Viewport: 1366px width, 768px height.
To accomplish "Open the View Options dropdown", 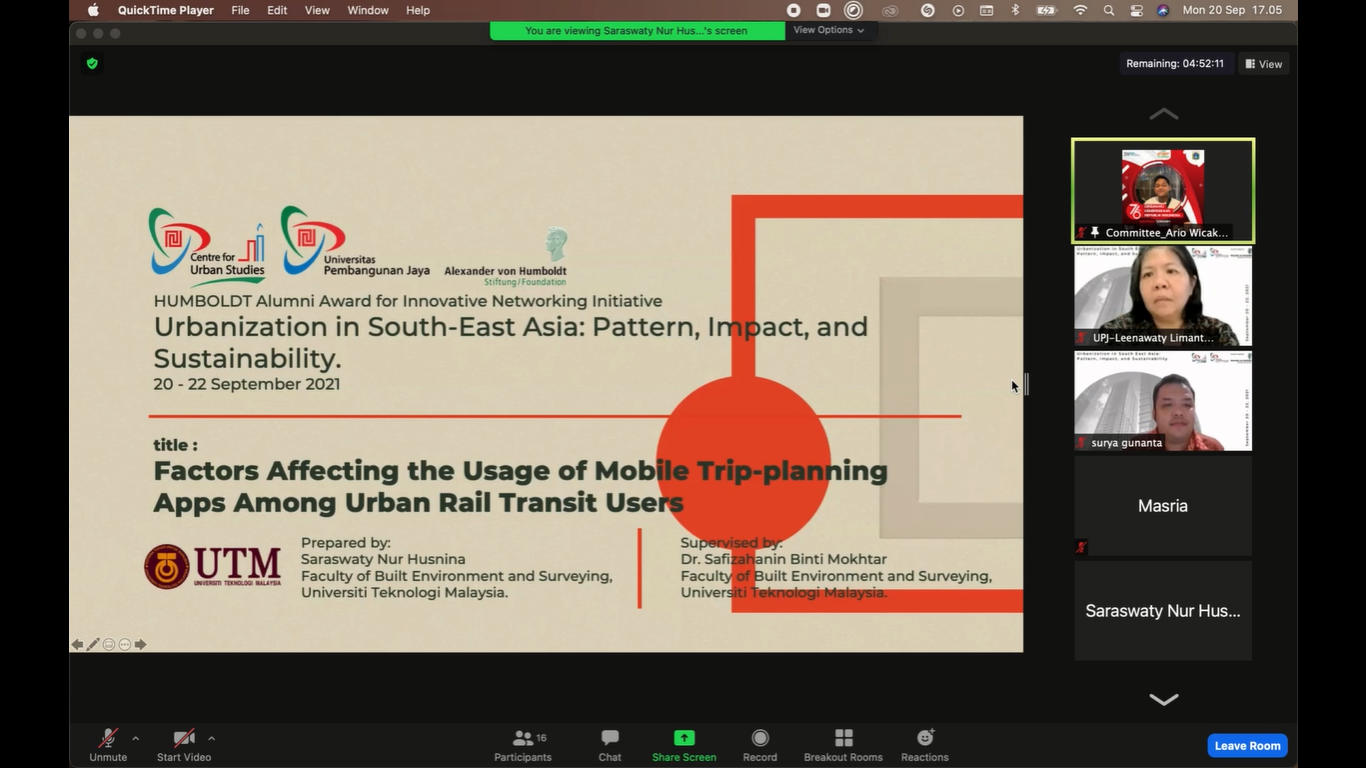I will pos(829,30).
